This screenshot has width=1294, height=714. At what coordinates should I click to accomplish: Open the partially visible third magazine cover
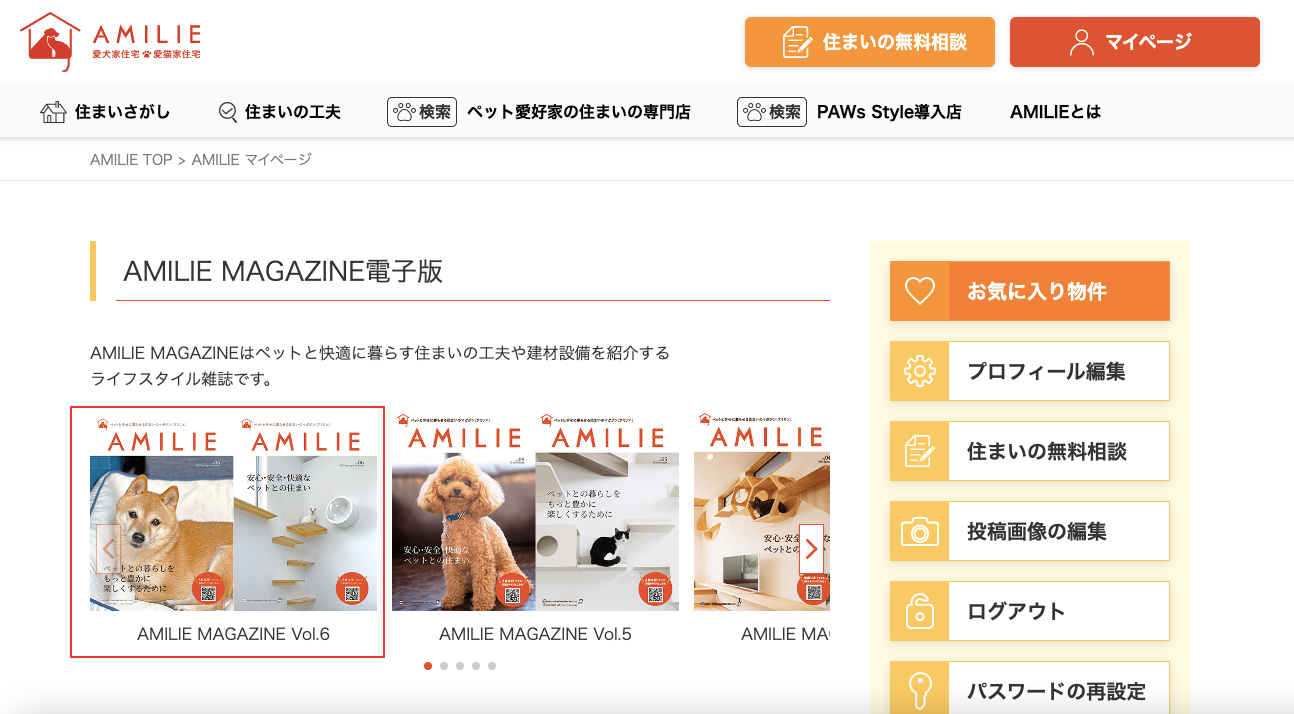point(762,511)
